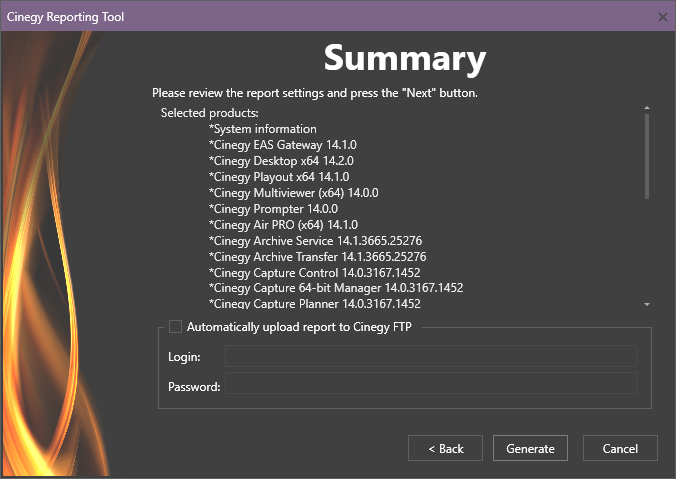Click the scroll up arrow of product list
This screenshot has height=479, width=676.
647,108
